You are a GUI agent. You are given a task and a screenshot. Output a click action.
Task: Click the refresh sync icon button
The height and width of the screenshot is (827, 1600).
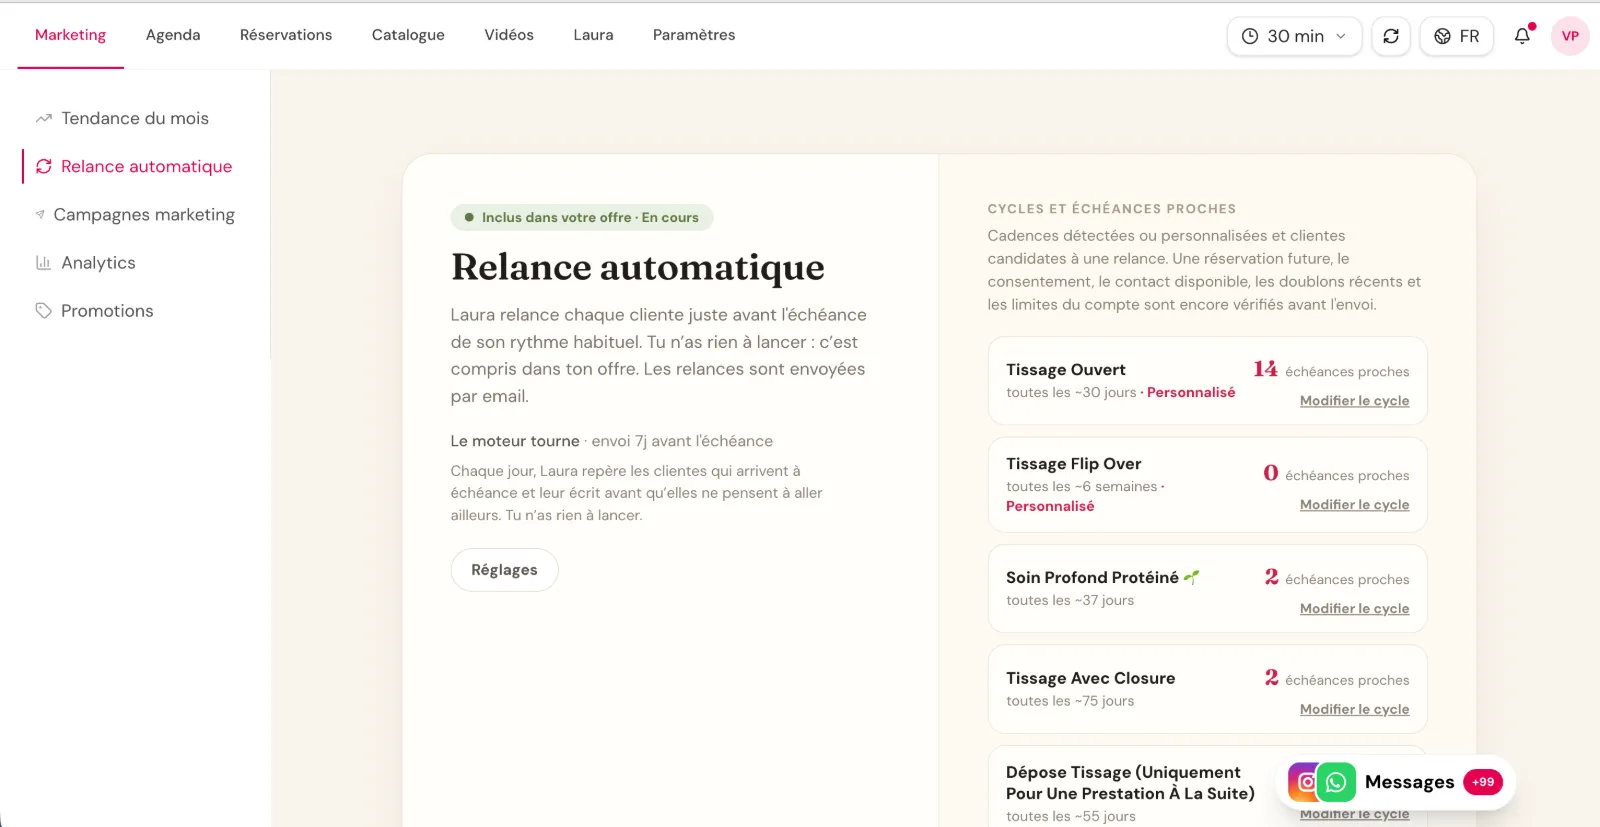pos(1391,36)
